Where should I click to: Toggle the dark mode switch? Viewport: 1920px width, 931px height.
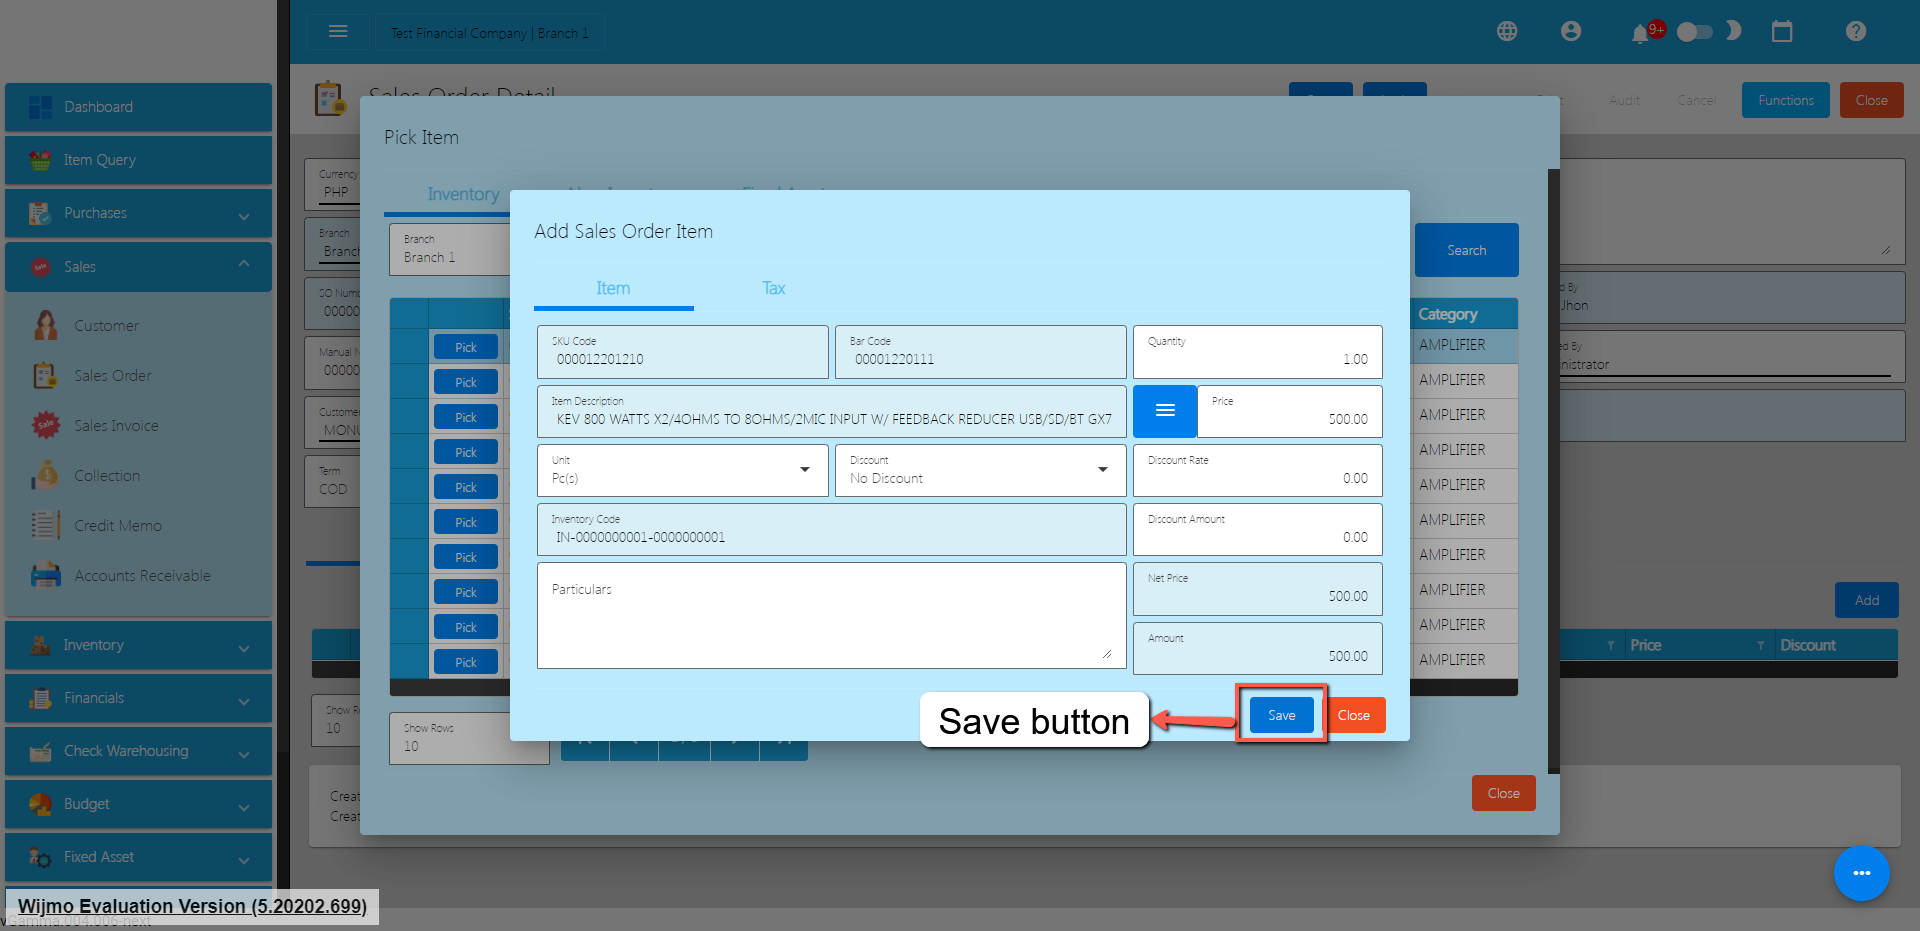tap(1695, 32)
